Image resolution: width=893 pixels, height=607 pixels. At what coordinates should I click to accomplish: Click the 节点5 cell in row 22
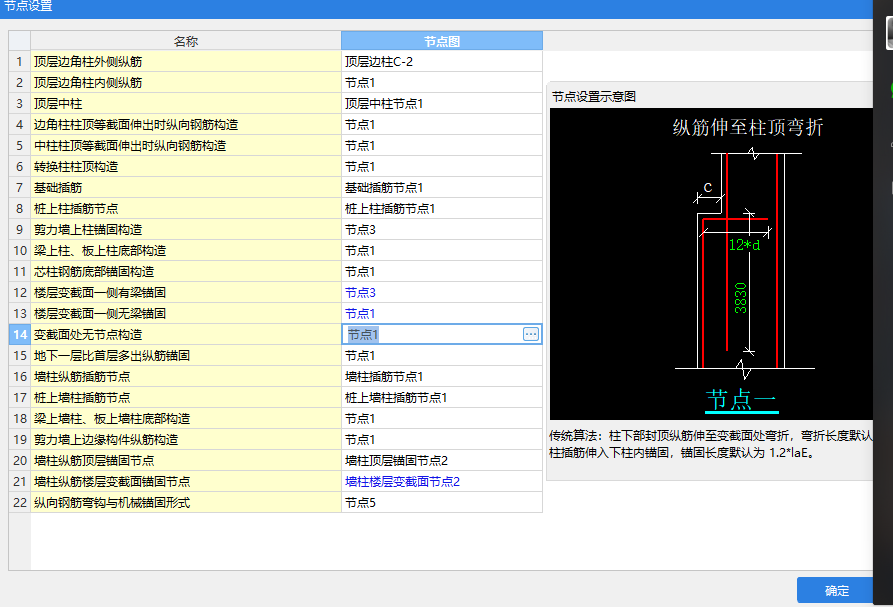click(441, 502)
